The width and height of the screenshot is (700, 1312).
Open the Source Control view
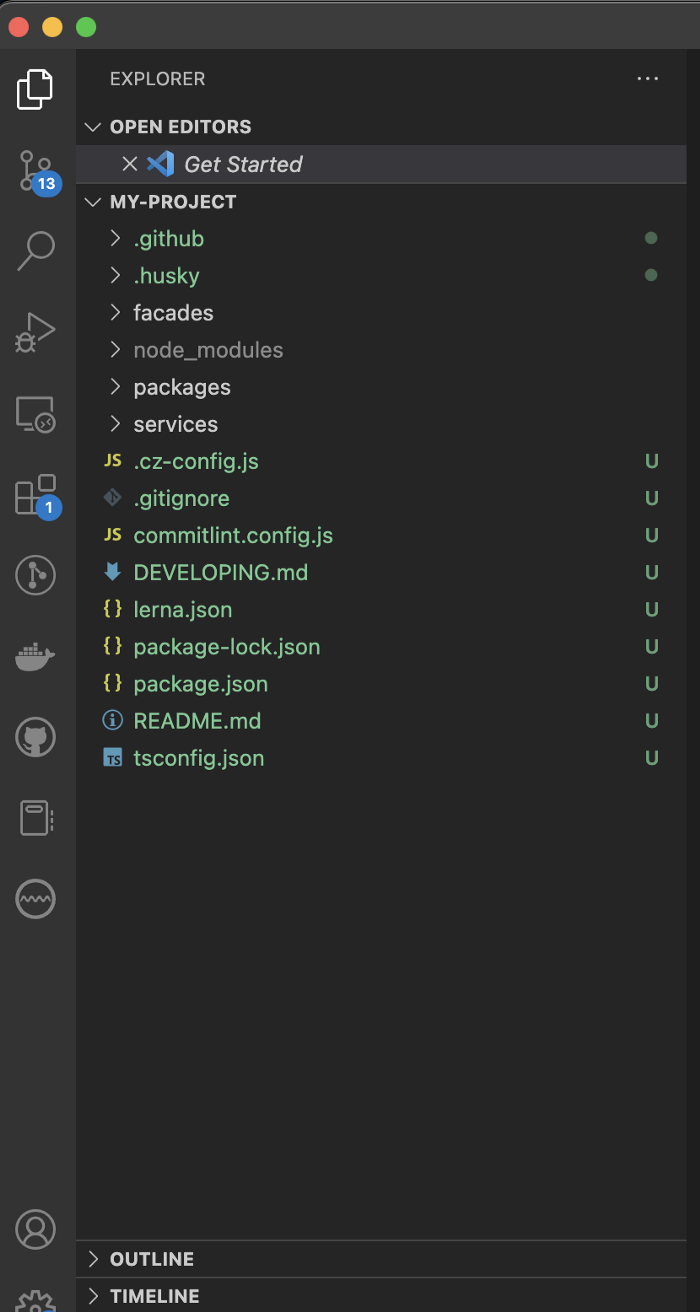pyautogui.click(x=36, y=171)
